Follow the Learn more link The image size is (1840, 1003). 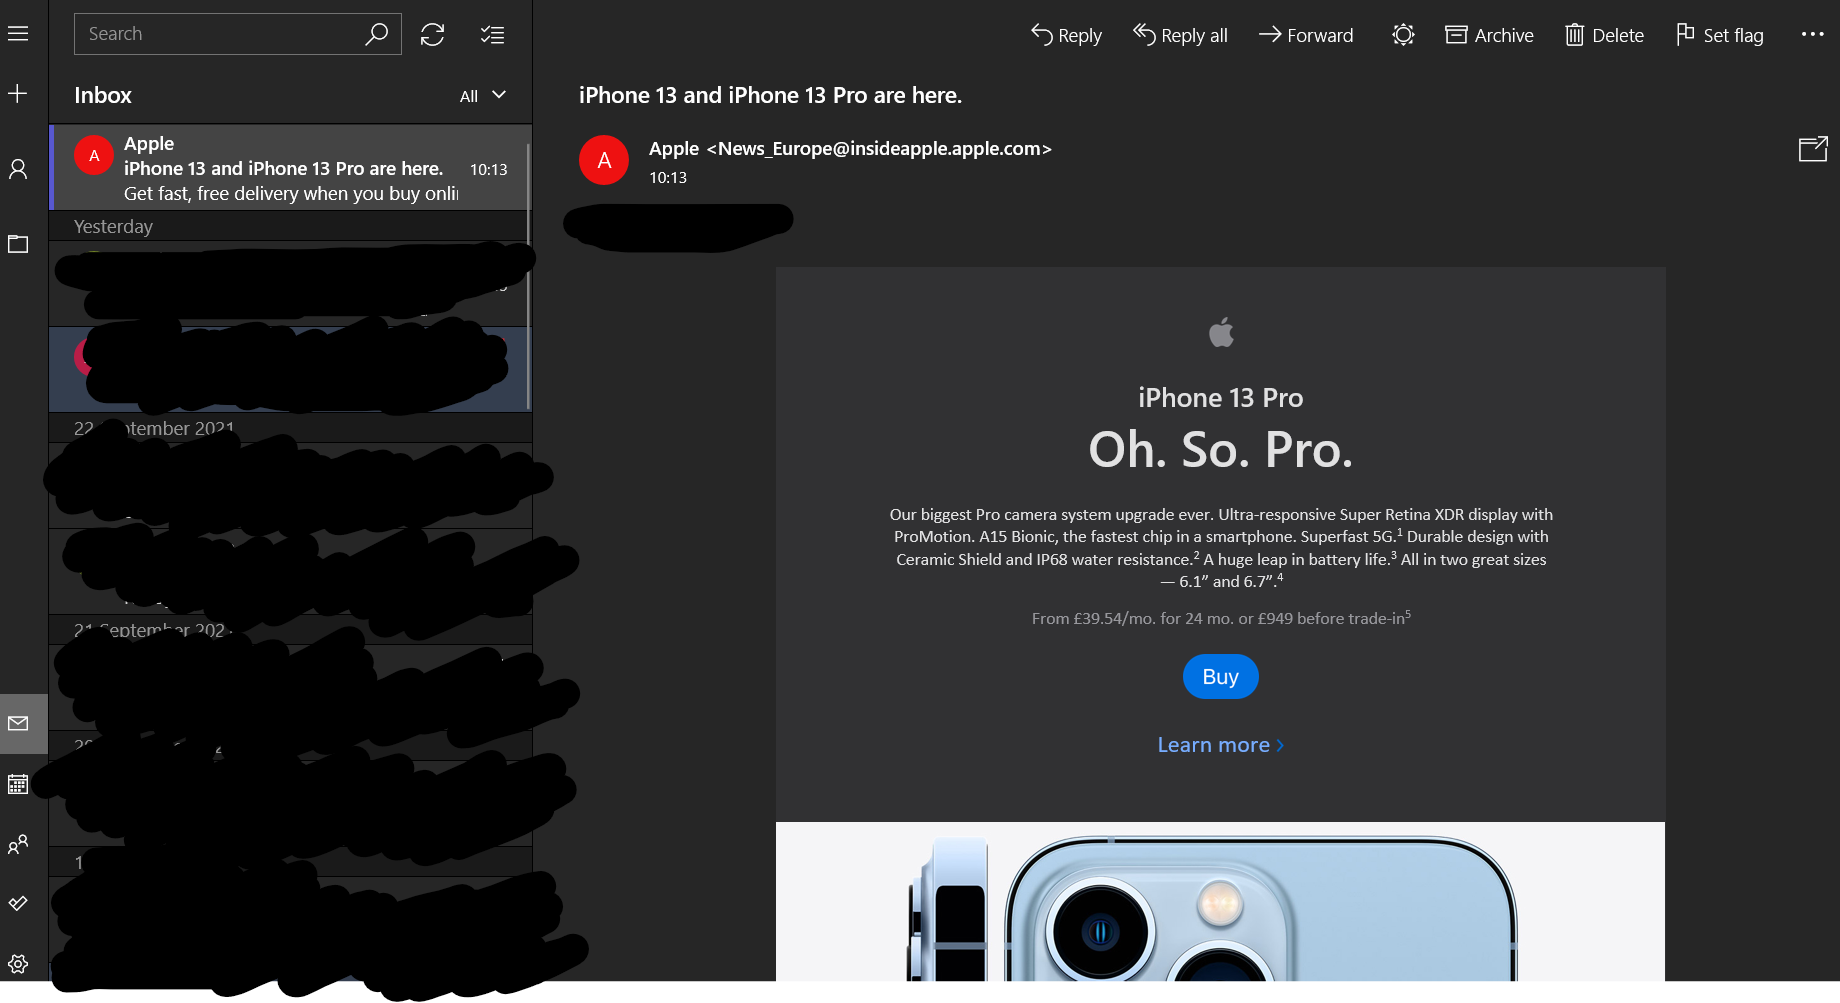click(x=1220, y=745)
